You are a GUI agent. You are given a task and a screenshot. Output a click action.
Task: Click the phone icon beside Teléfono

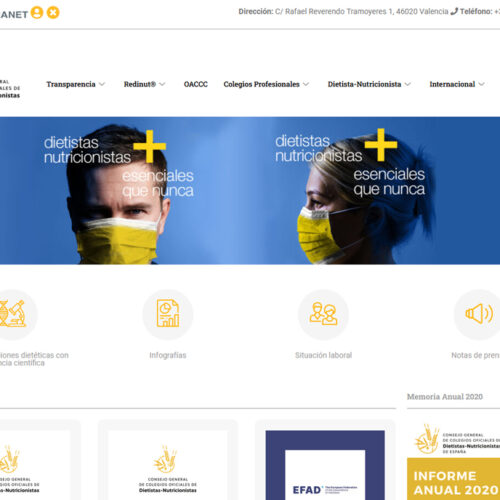click(454, 11)
